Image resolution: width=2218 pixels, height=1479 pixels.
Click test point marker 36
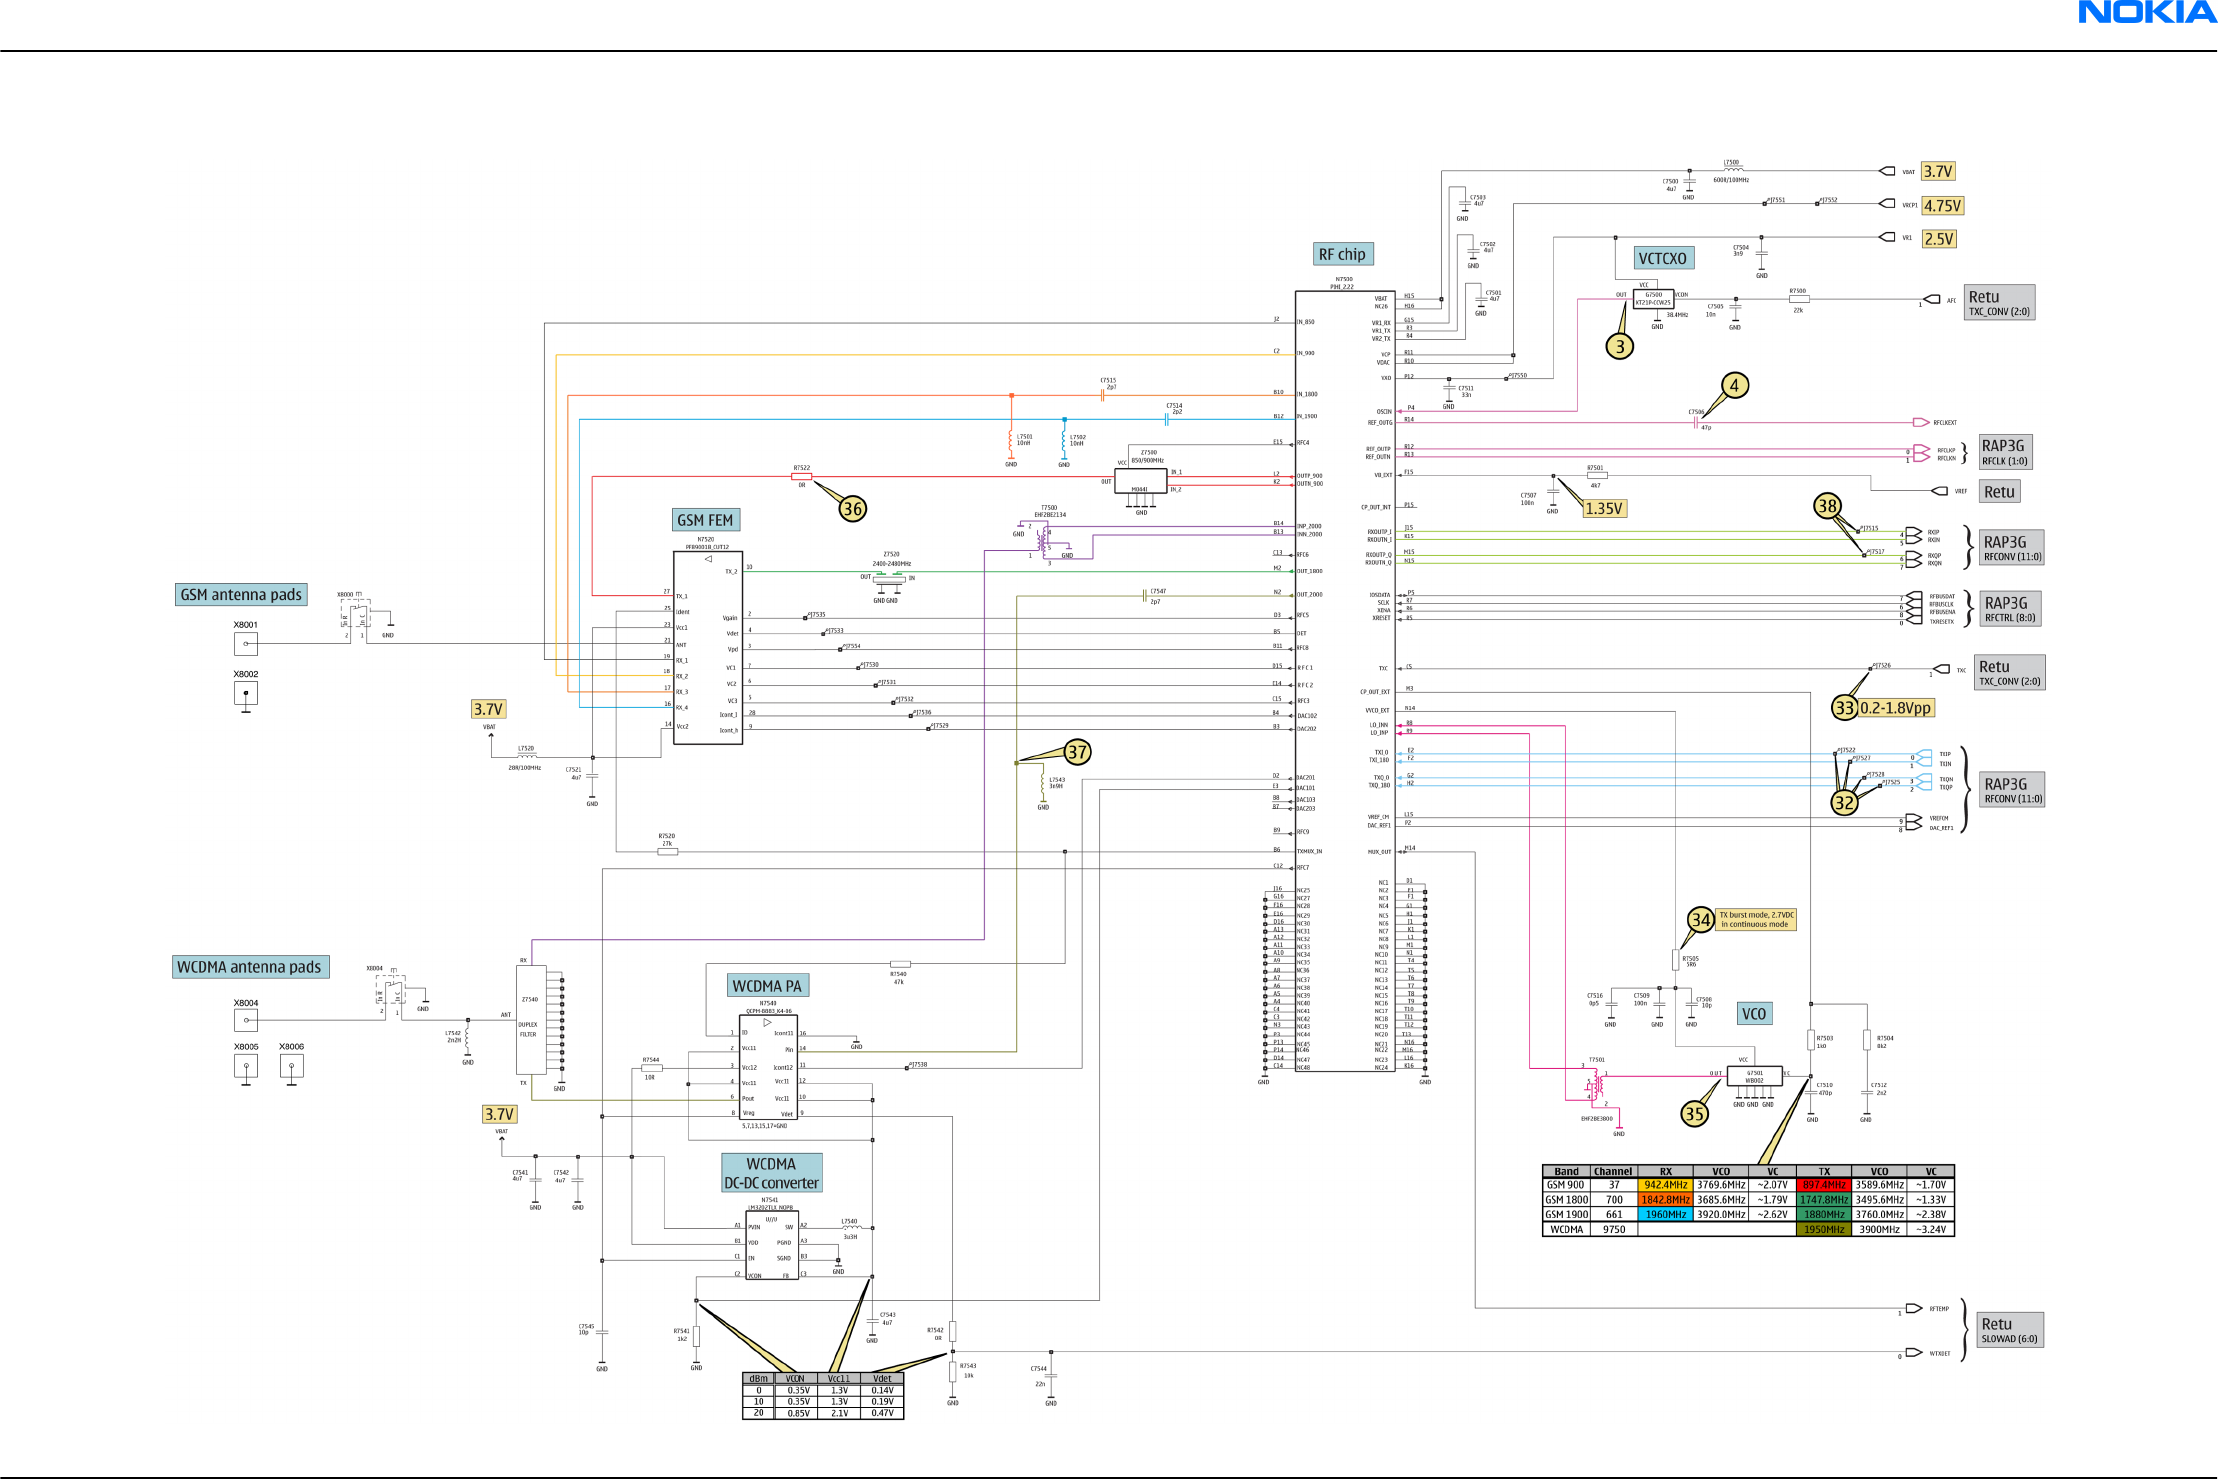coord(852,509)
